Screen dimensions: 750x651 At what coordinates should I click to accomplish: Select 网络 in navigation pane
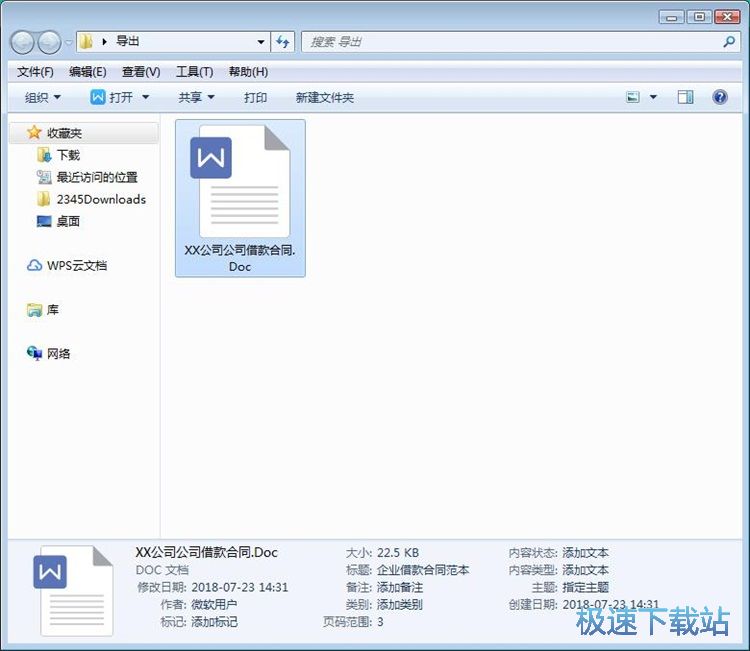pos(58,353)
